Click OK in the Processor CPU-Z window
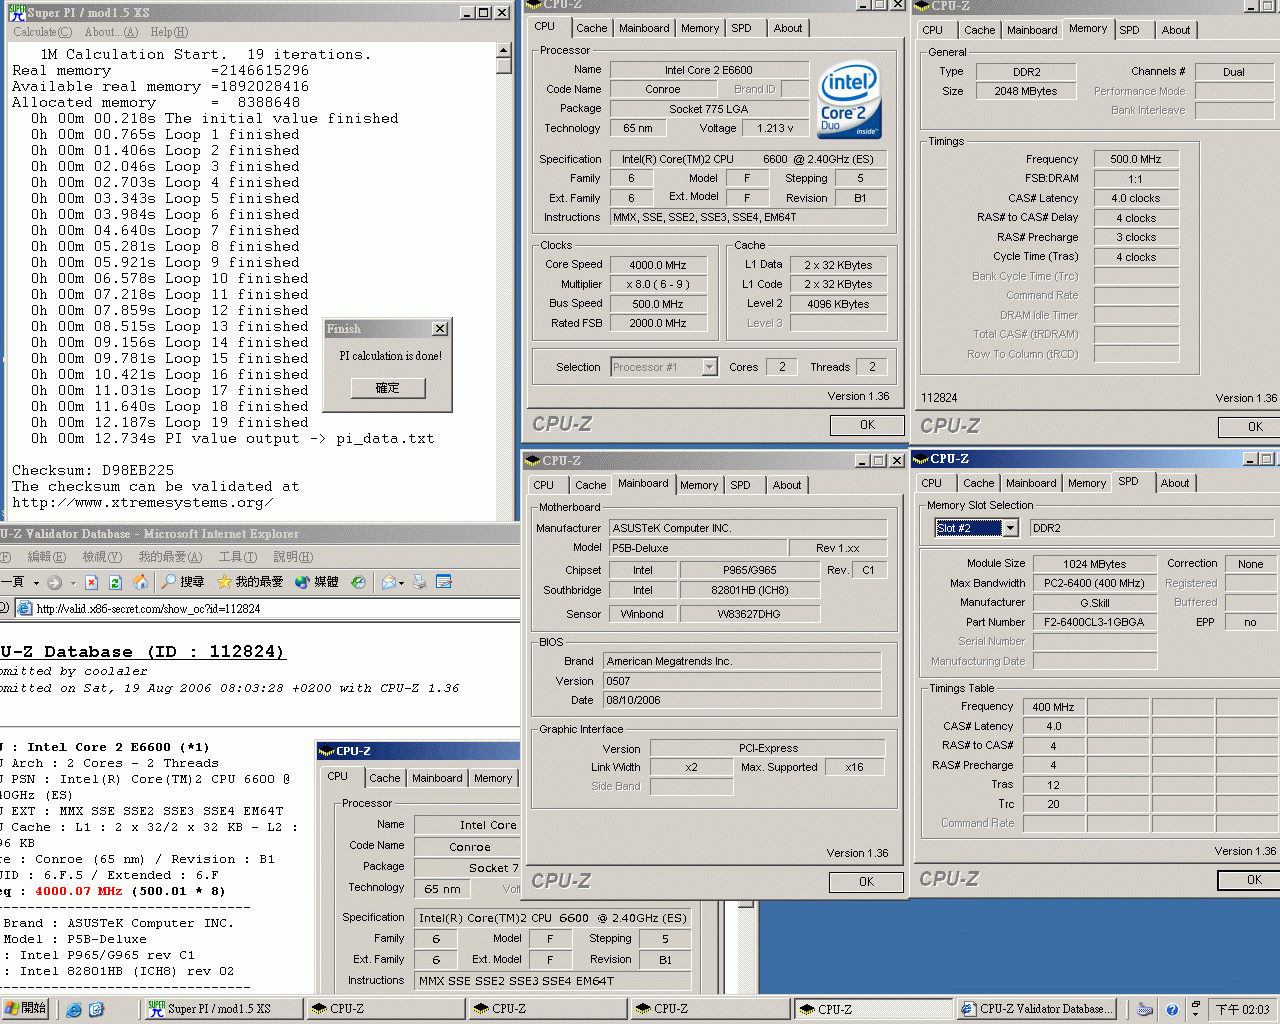This screenshot has width=1280, height=1024. [867, 425]
